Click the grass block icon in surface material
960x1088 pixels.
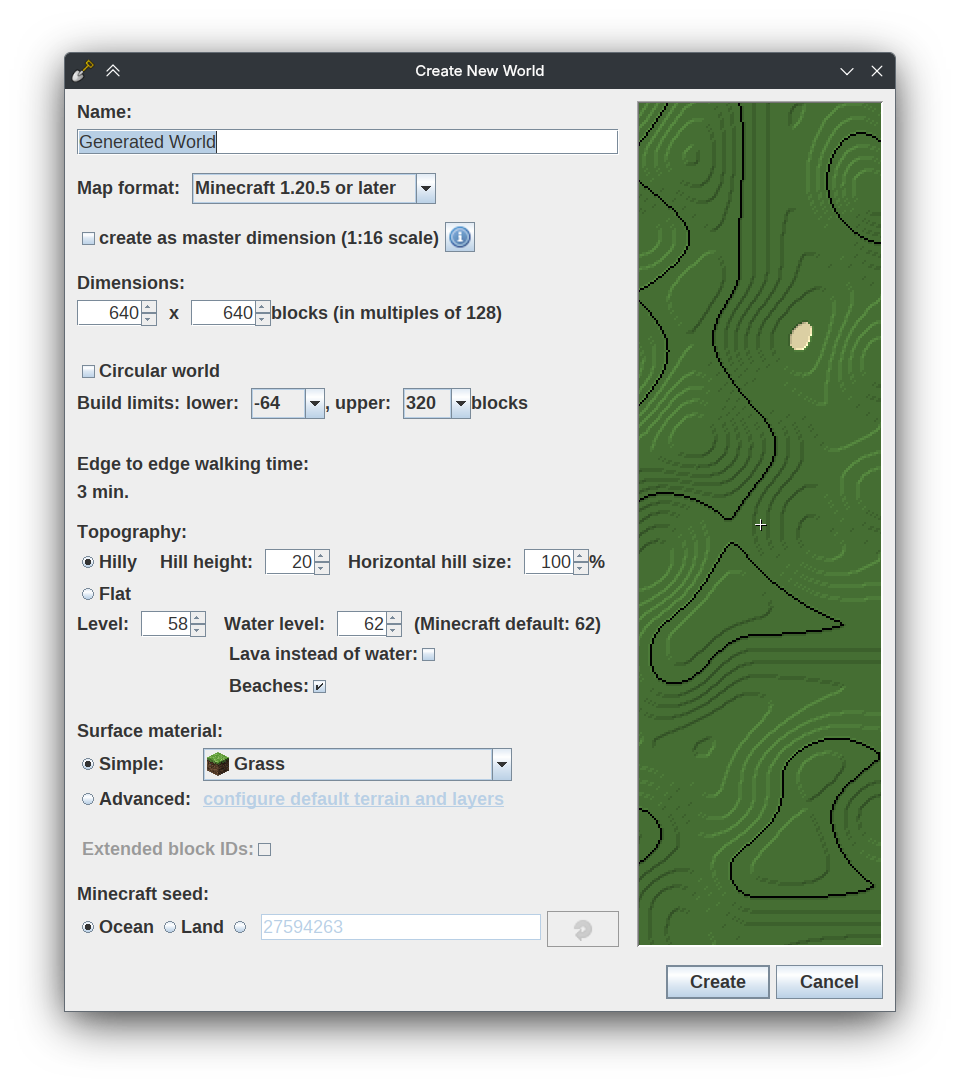(217, 764)
